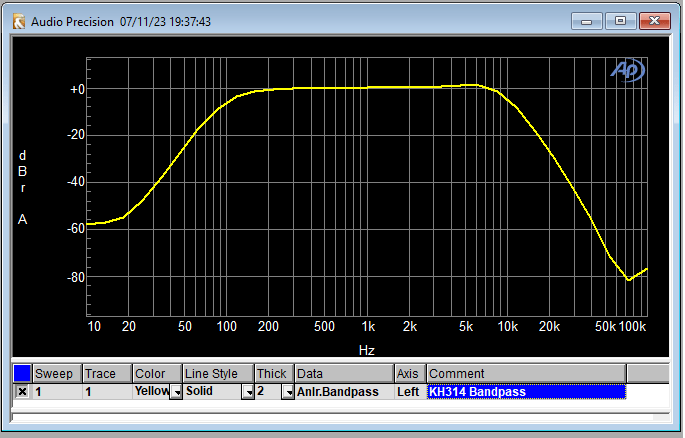Click the Thick column header
Image resolution: width=685 pixels, height=438 pixels.
point(274,374)
